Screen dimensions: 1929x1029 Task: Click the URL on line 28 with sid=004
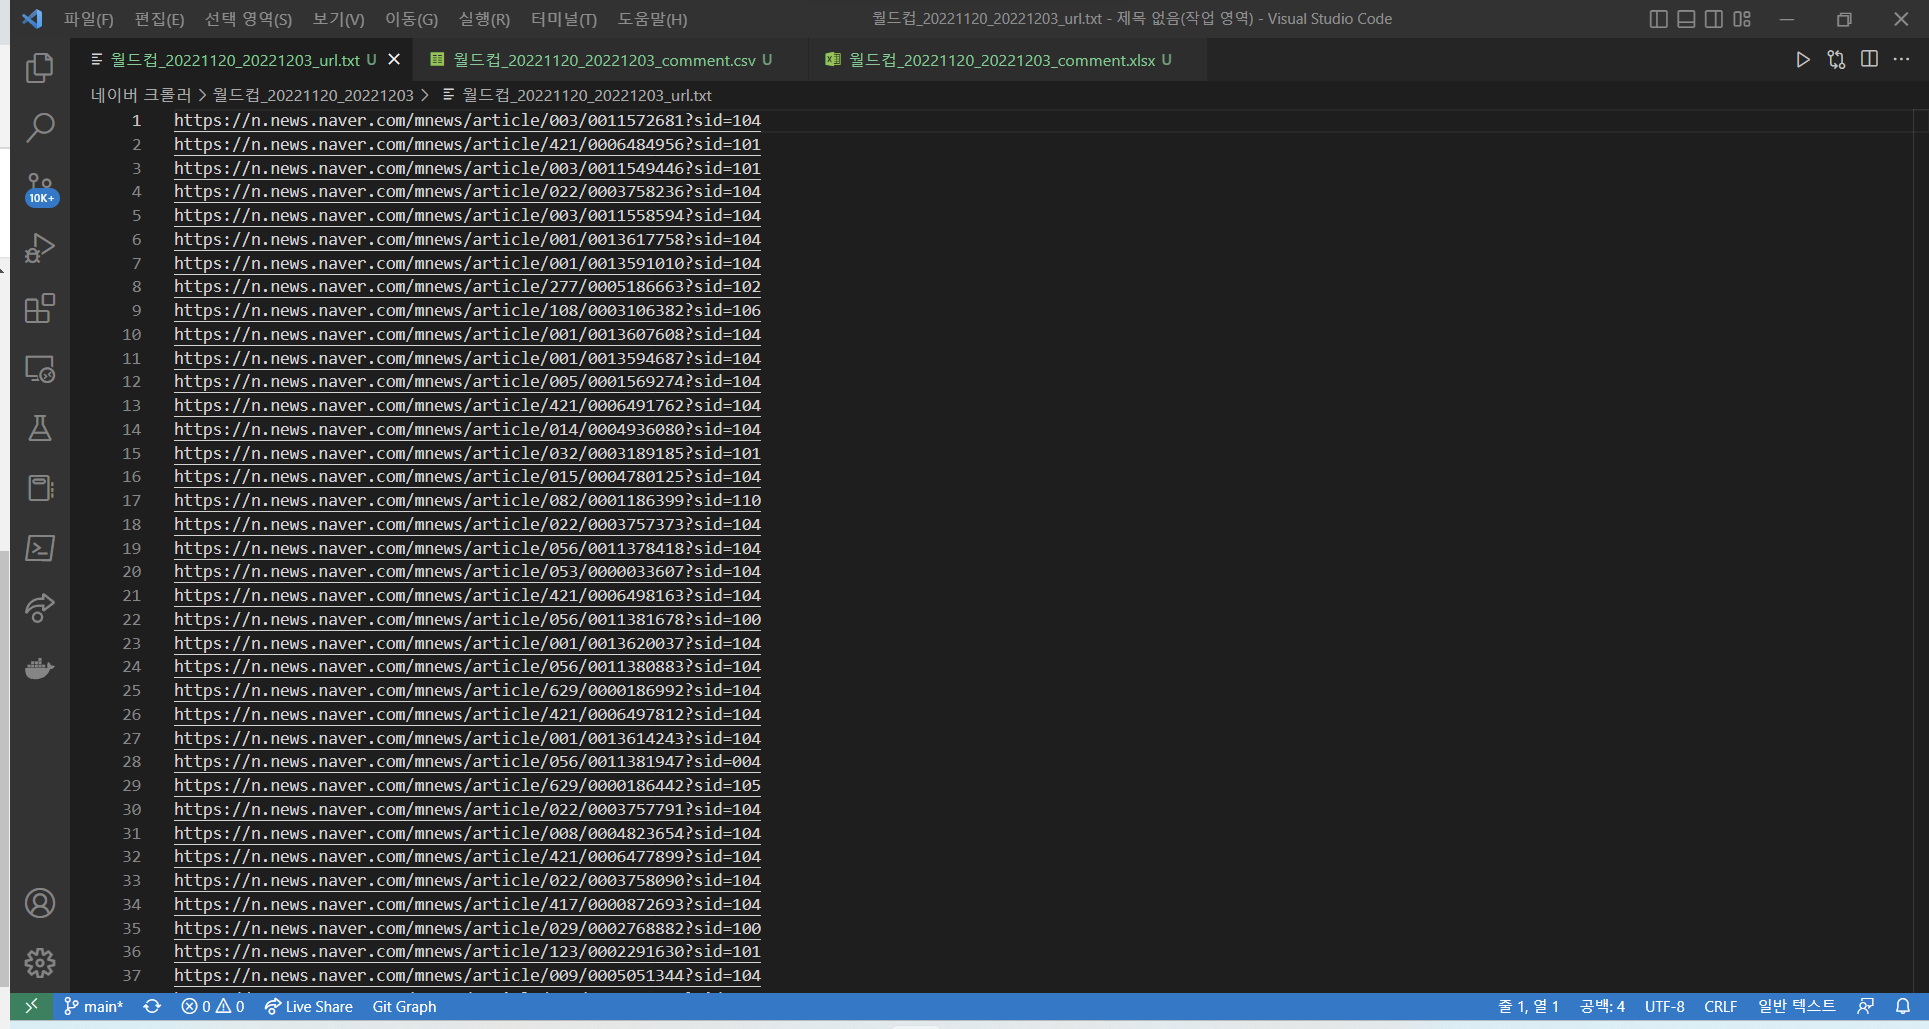pyautogui.click(x=467, y=761)
